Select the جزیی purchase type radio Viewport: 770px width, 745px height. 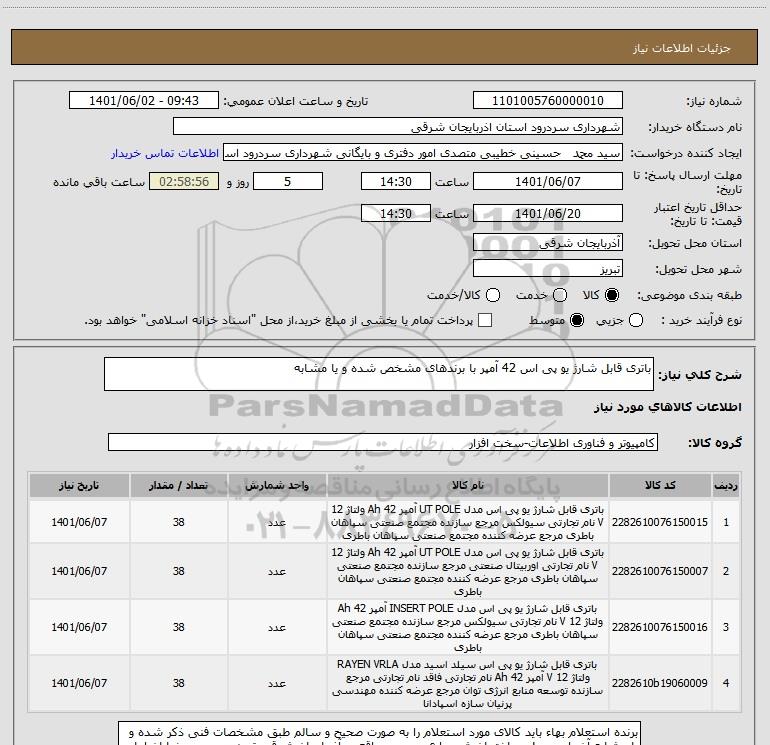pos(636,320)
